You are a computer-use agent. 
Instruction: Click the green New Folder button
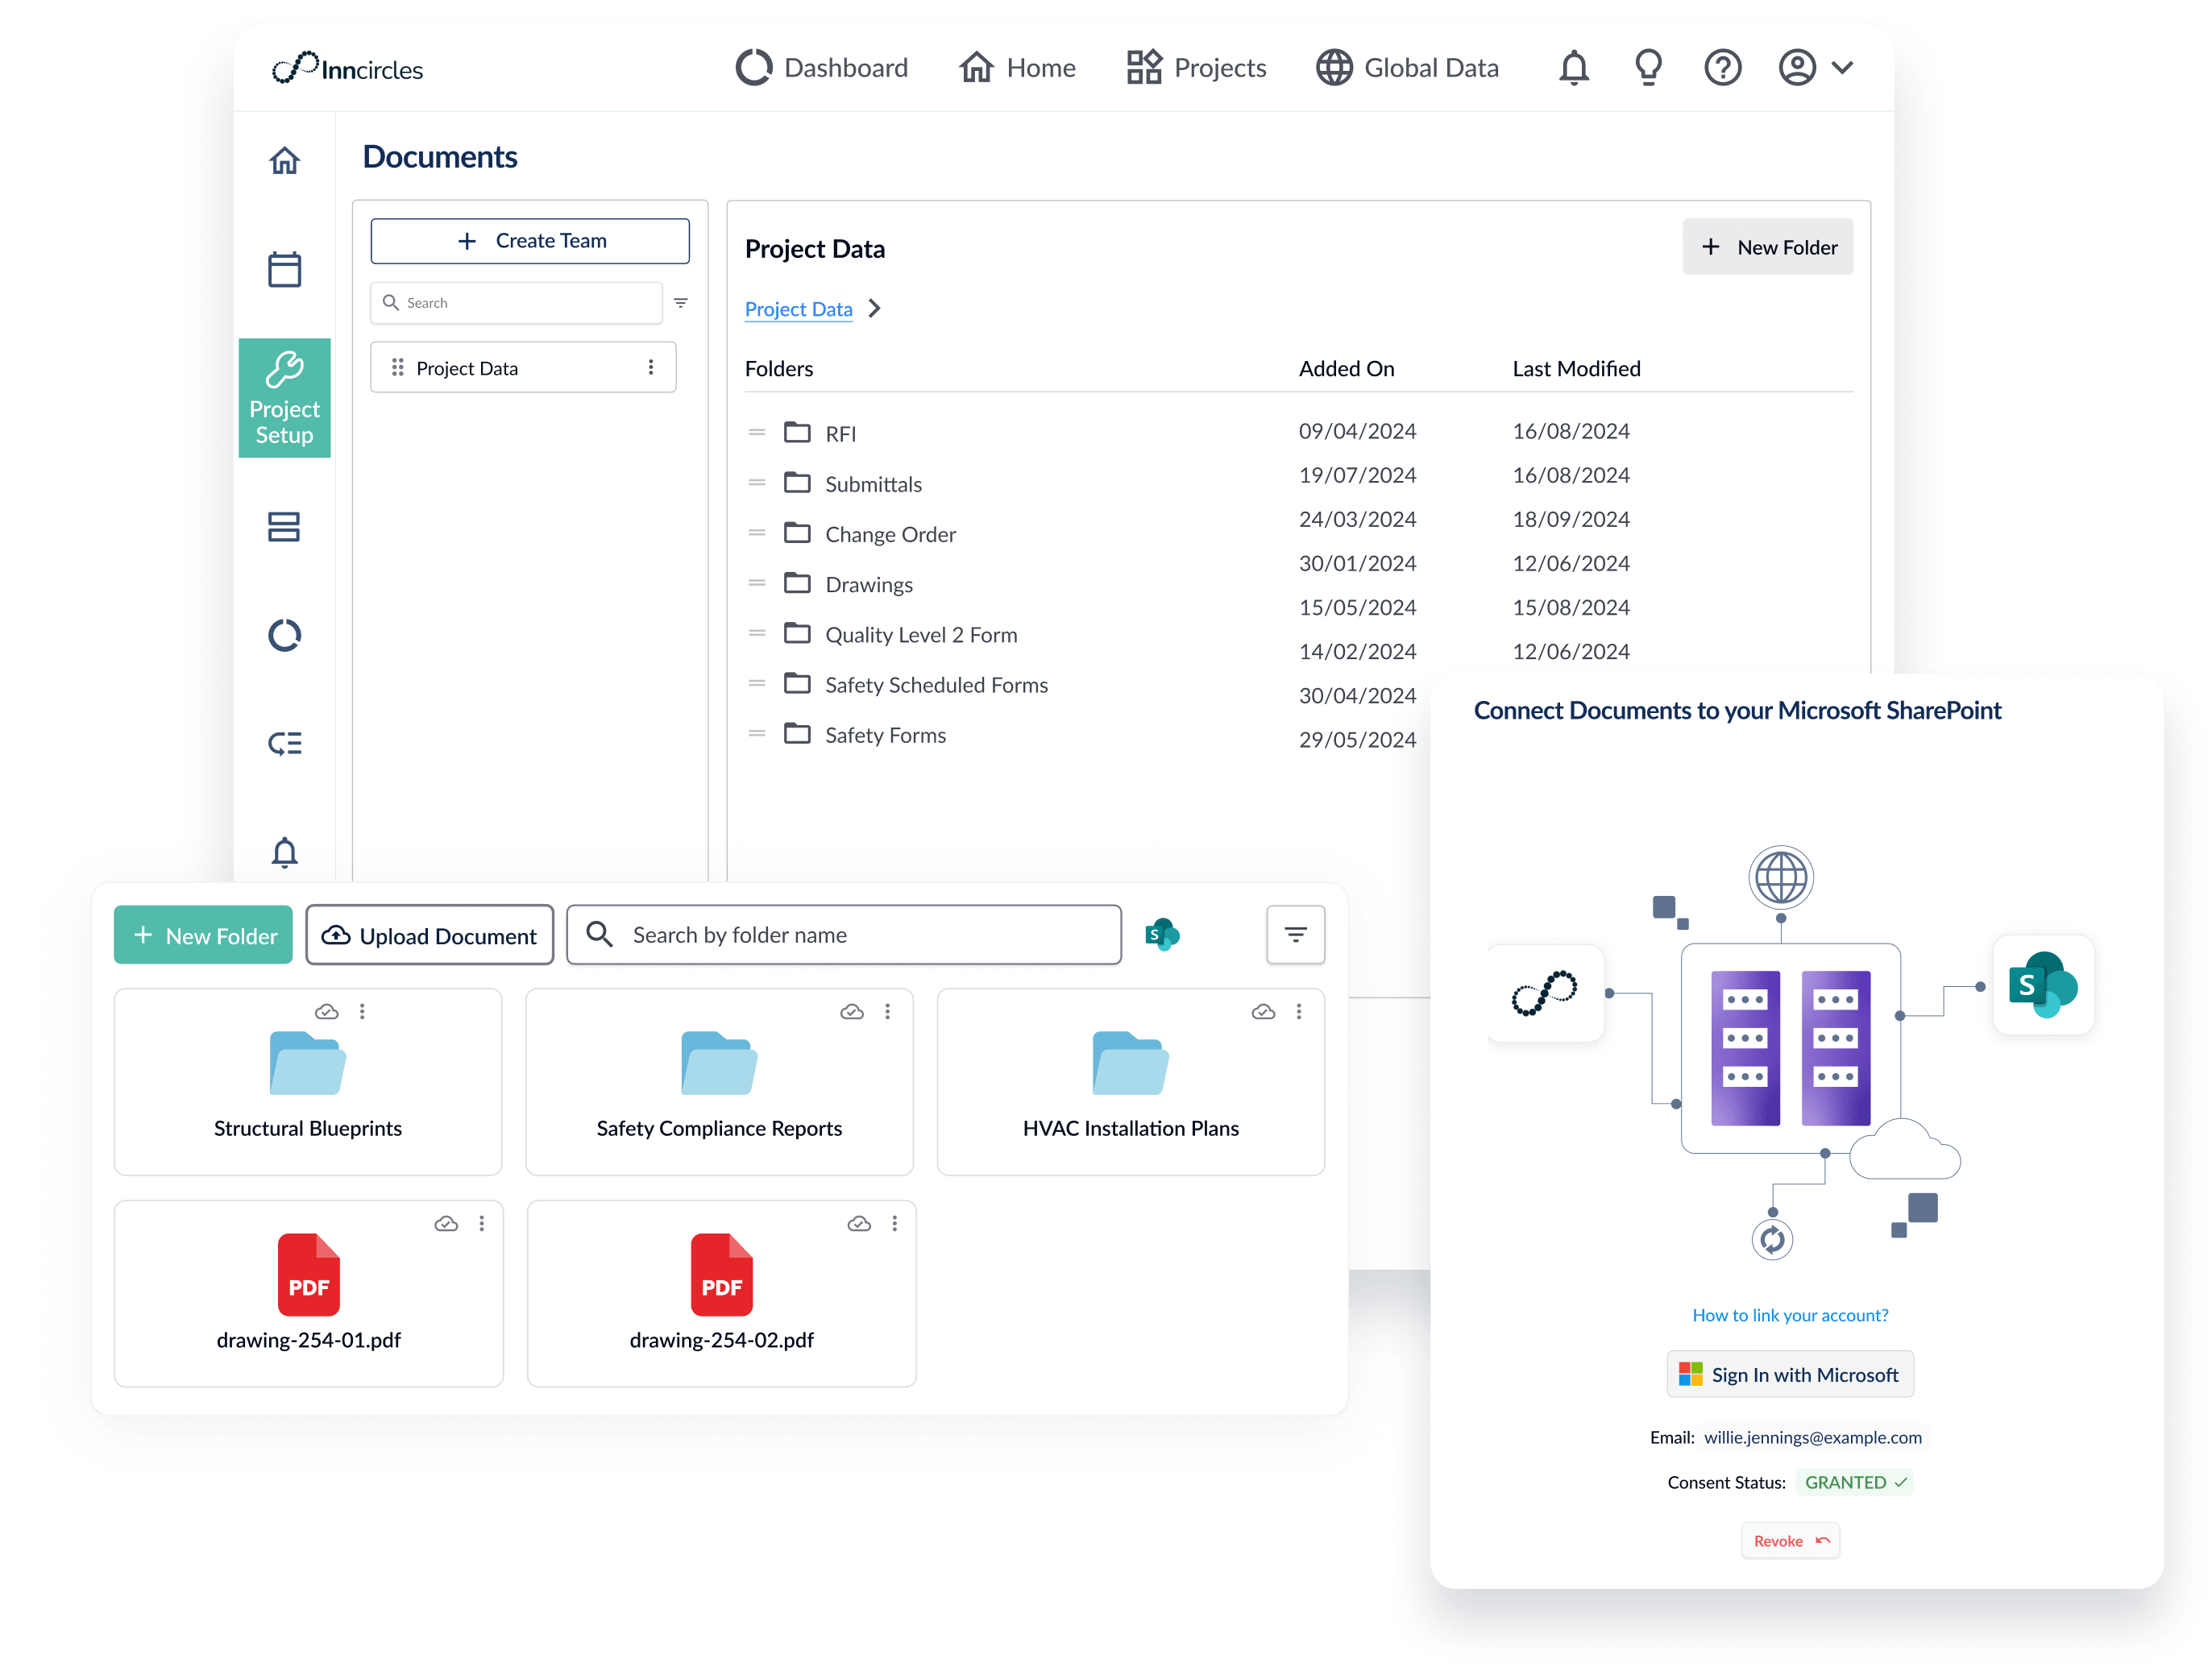click(x=203, y=935)
